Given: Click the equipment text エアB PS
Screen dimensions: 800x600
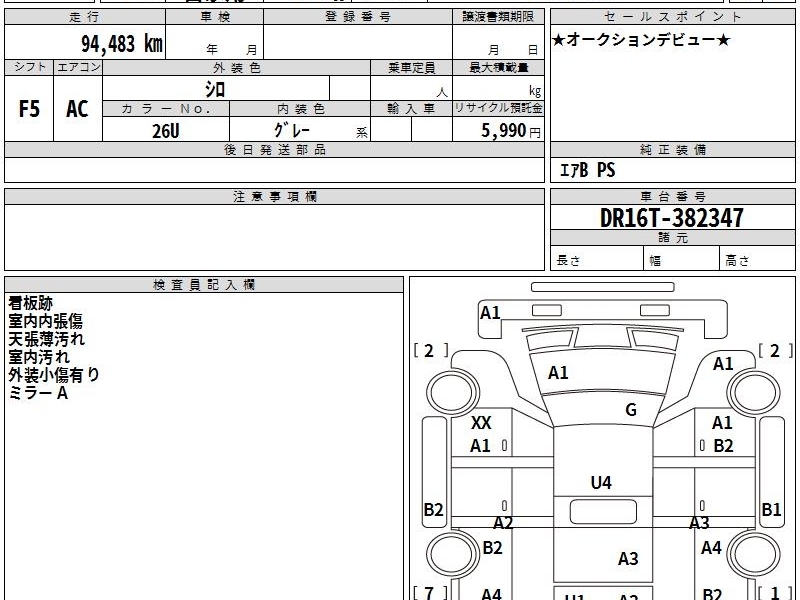Looking at the screenshot, I should (x=588, y=170).
